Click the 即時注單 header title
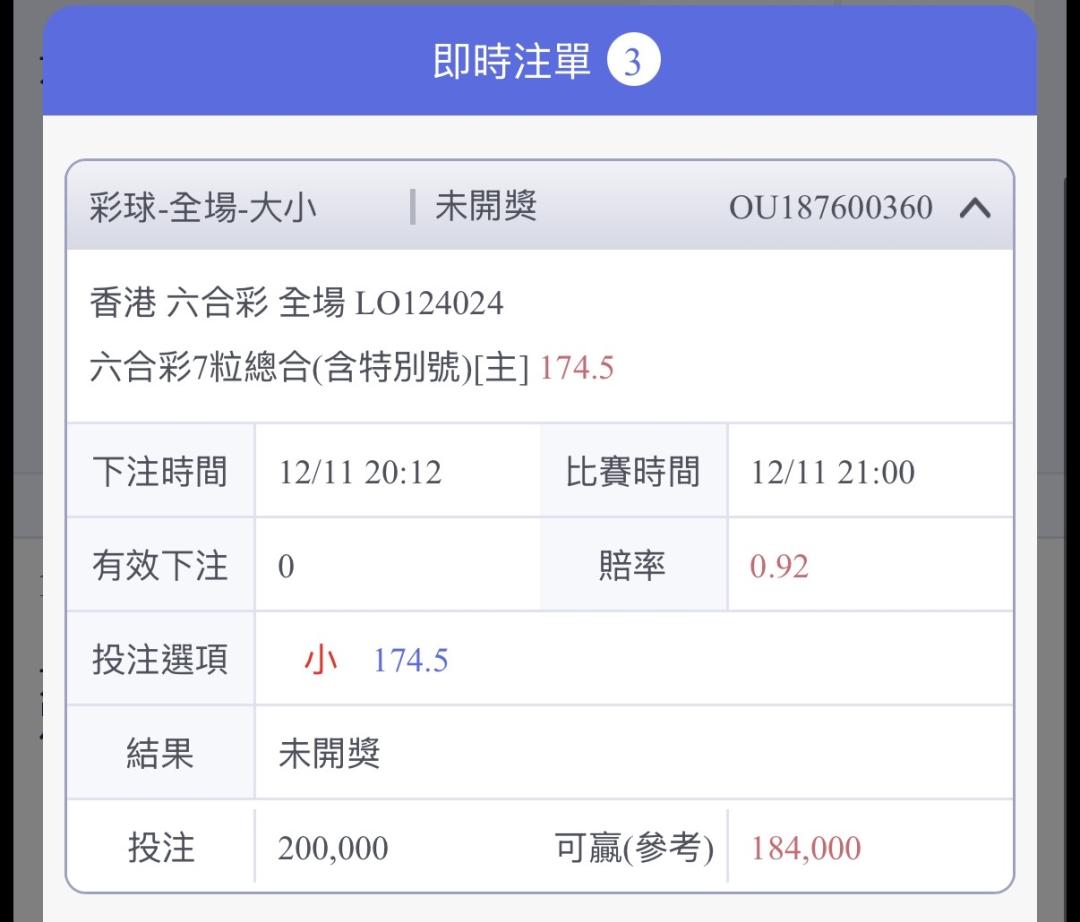1080x922 pixels. (512, 62)
